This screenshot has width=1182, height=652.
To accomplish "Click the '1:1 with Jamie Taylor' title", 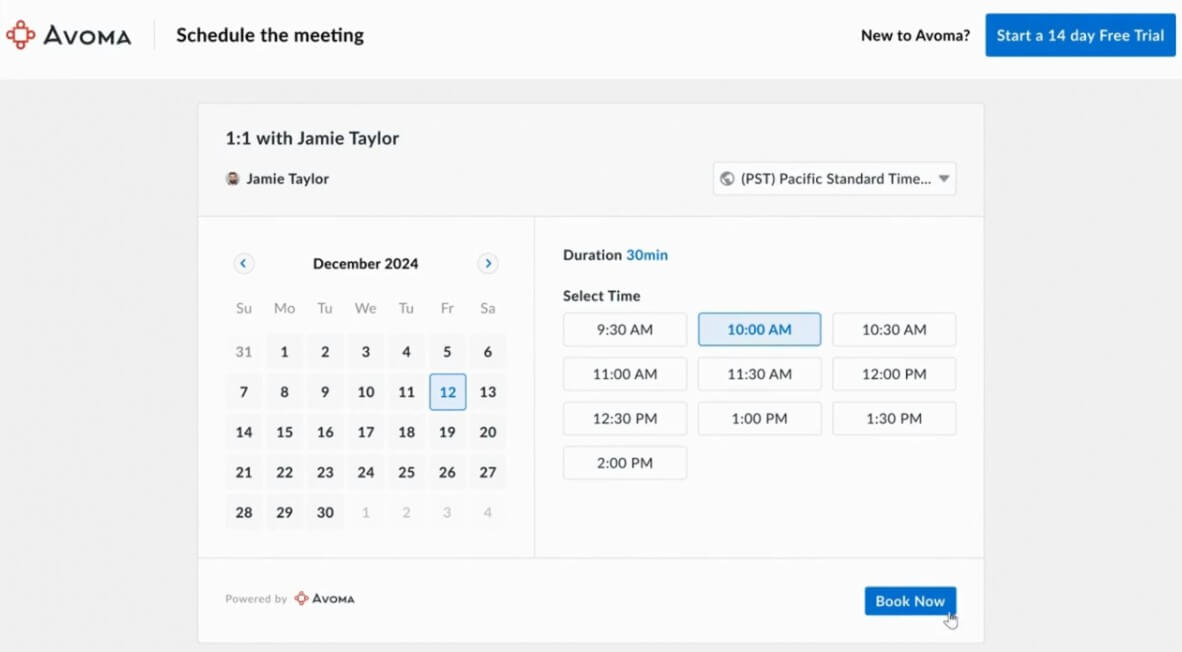I will click(x=312, y=138).
